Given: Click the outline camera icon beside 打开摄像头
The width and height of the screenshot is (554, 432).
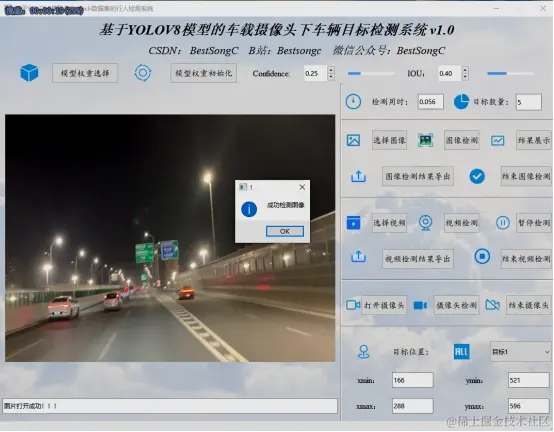Looking at the screenshot, I should coord(353,304).
